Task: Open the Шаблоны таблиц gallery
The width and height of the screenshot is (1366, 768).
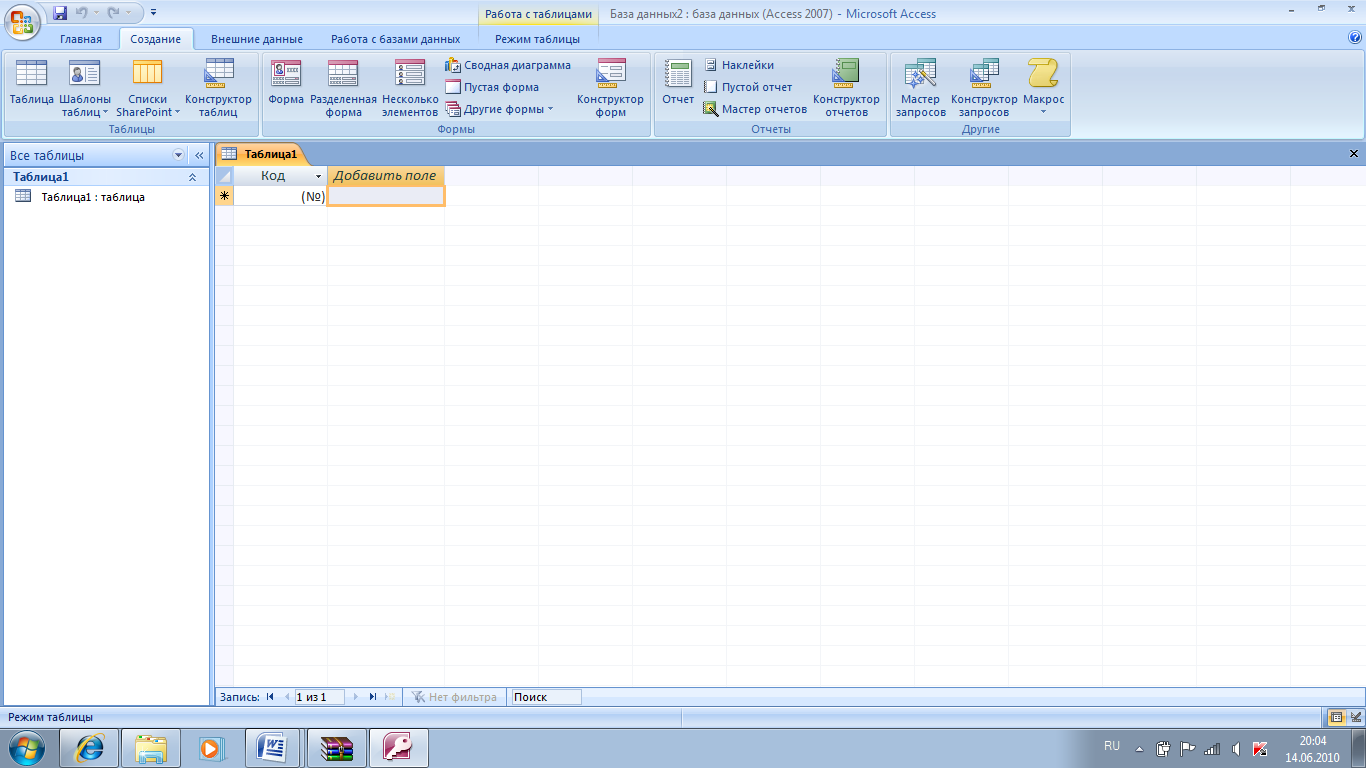Action: [x=85, y=88]
